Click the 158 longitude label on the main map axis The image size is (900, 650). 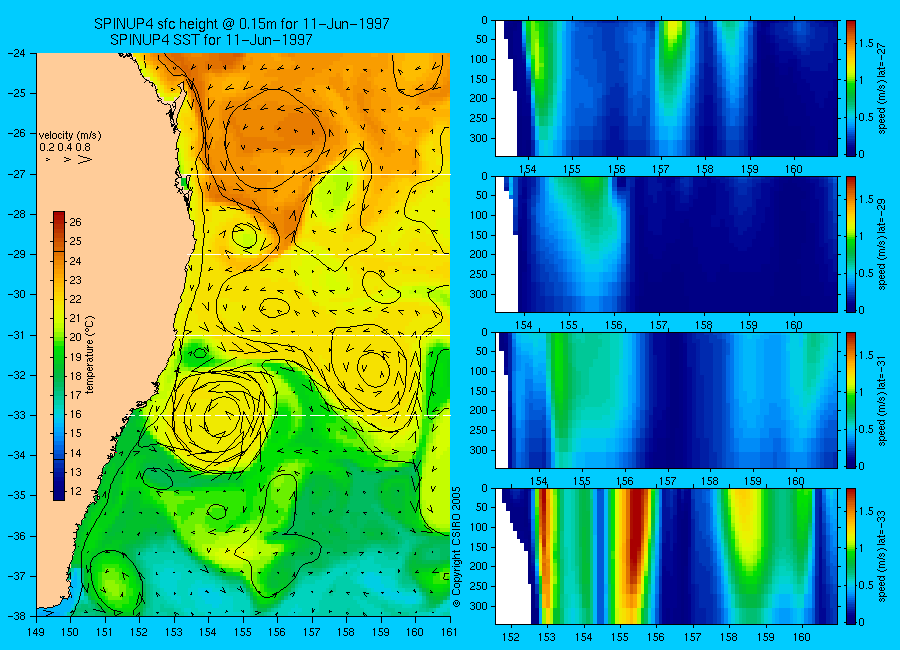[346, 633]
